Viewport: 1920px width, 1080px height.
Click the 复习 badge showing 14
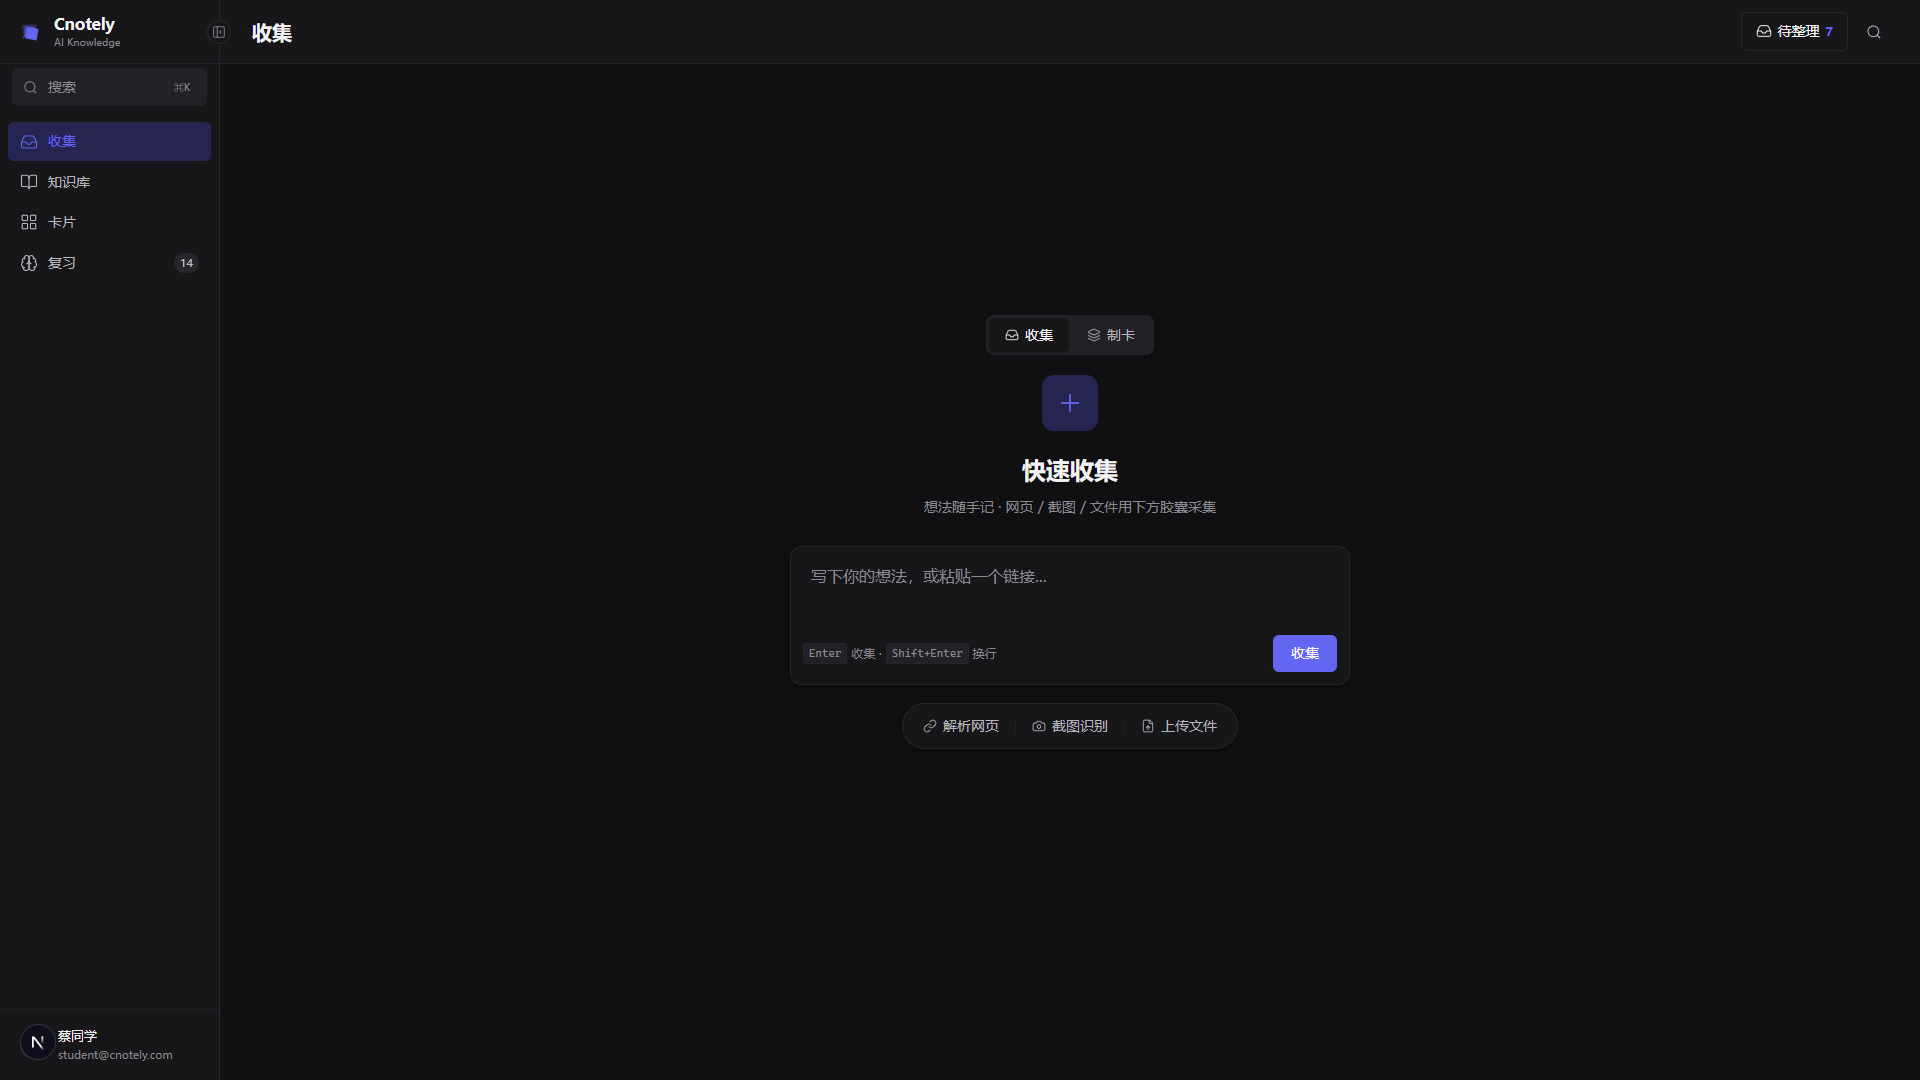[186, 263]
